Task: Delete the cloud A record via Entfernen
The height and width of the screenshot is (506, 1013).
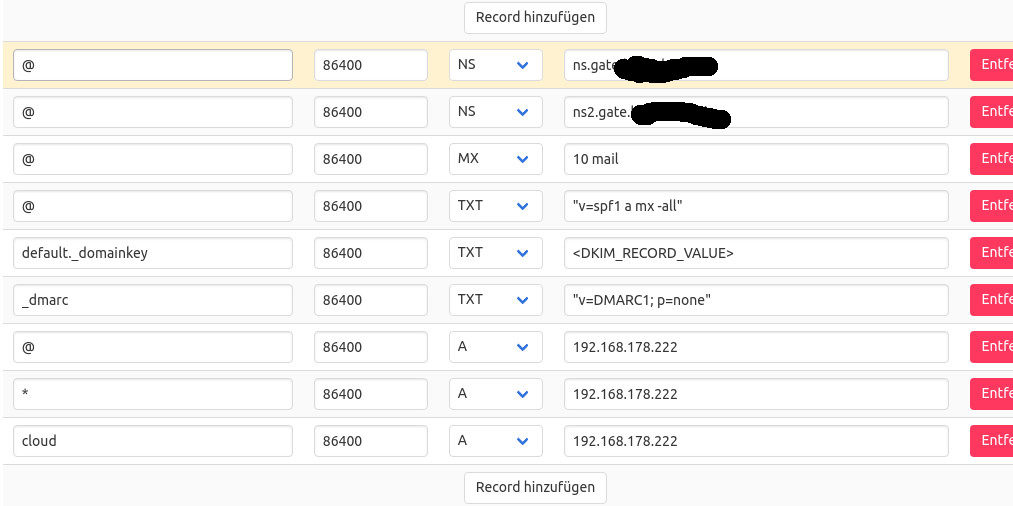Action: click(x=991, y=441)
